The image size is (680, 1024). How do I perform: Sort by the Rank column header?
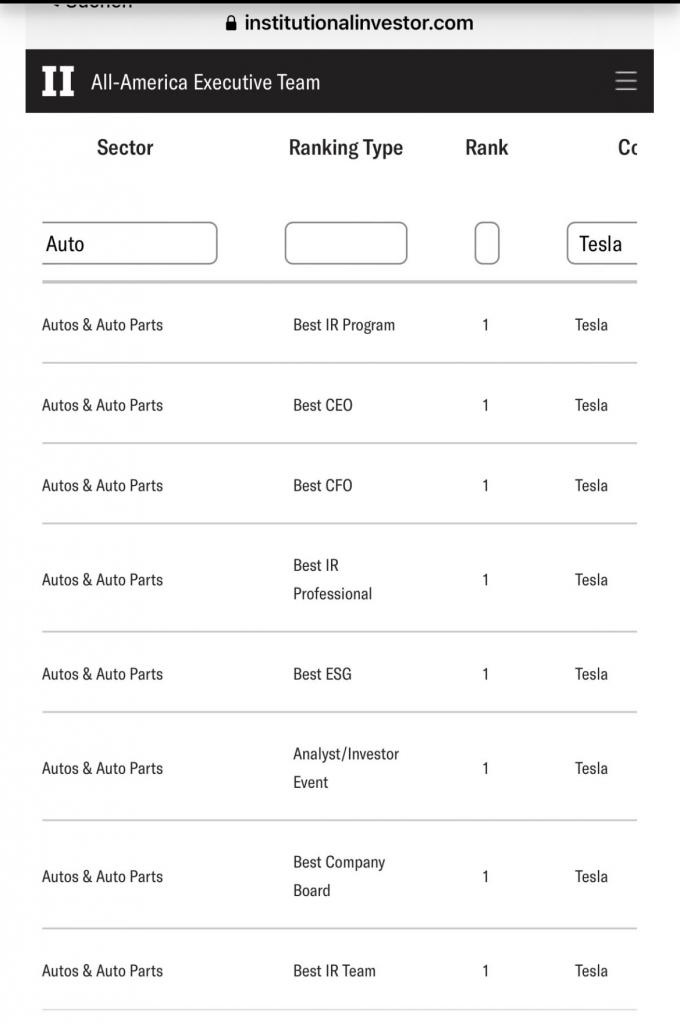487,148
